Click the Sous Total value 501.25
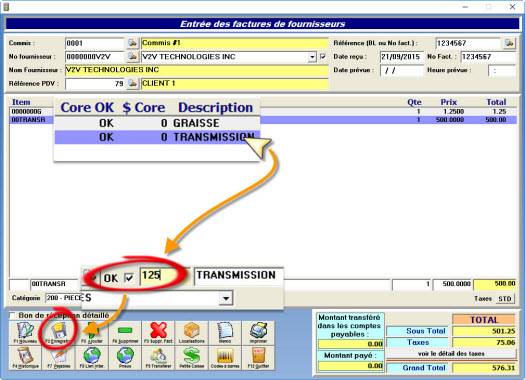Screen dimensions: 525x380 (484, 331)
